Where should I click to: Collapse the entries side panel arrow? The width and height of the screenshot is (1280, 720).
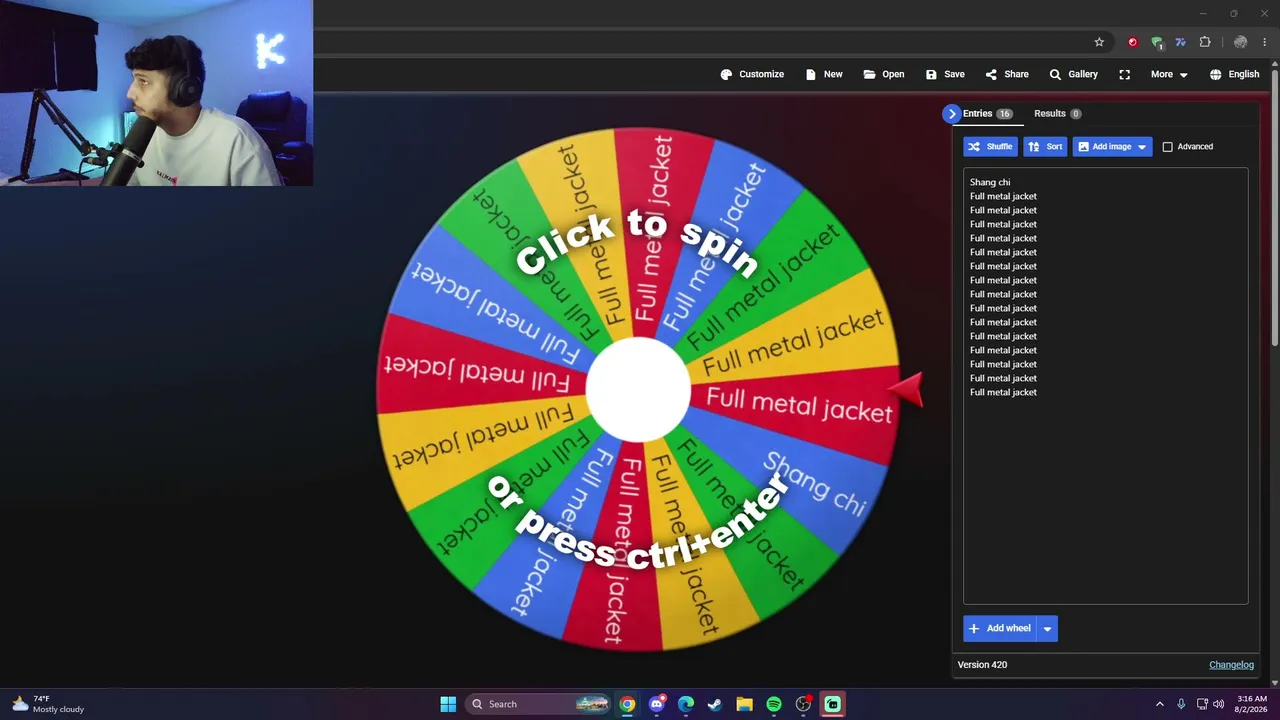click(x=951, y=114)
